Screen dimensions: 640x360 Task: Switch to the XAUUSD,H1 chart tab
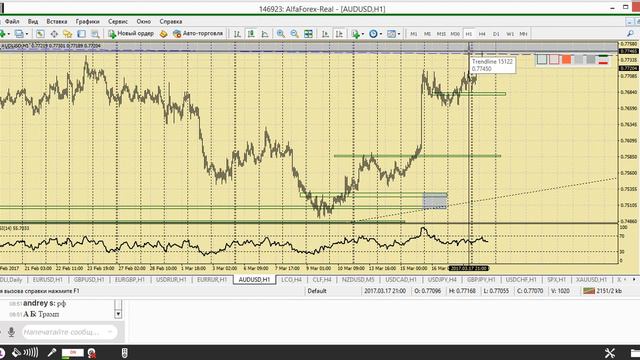coord(591,280)
